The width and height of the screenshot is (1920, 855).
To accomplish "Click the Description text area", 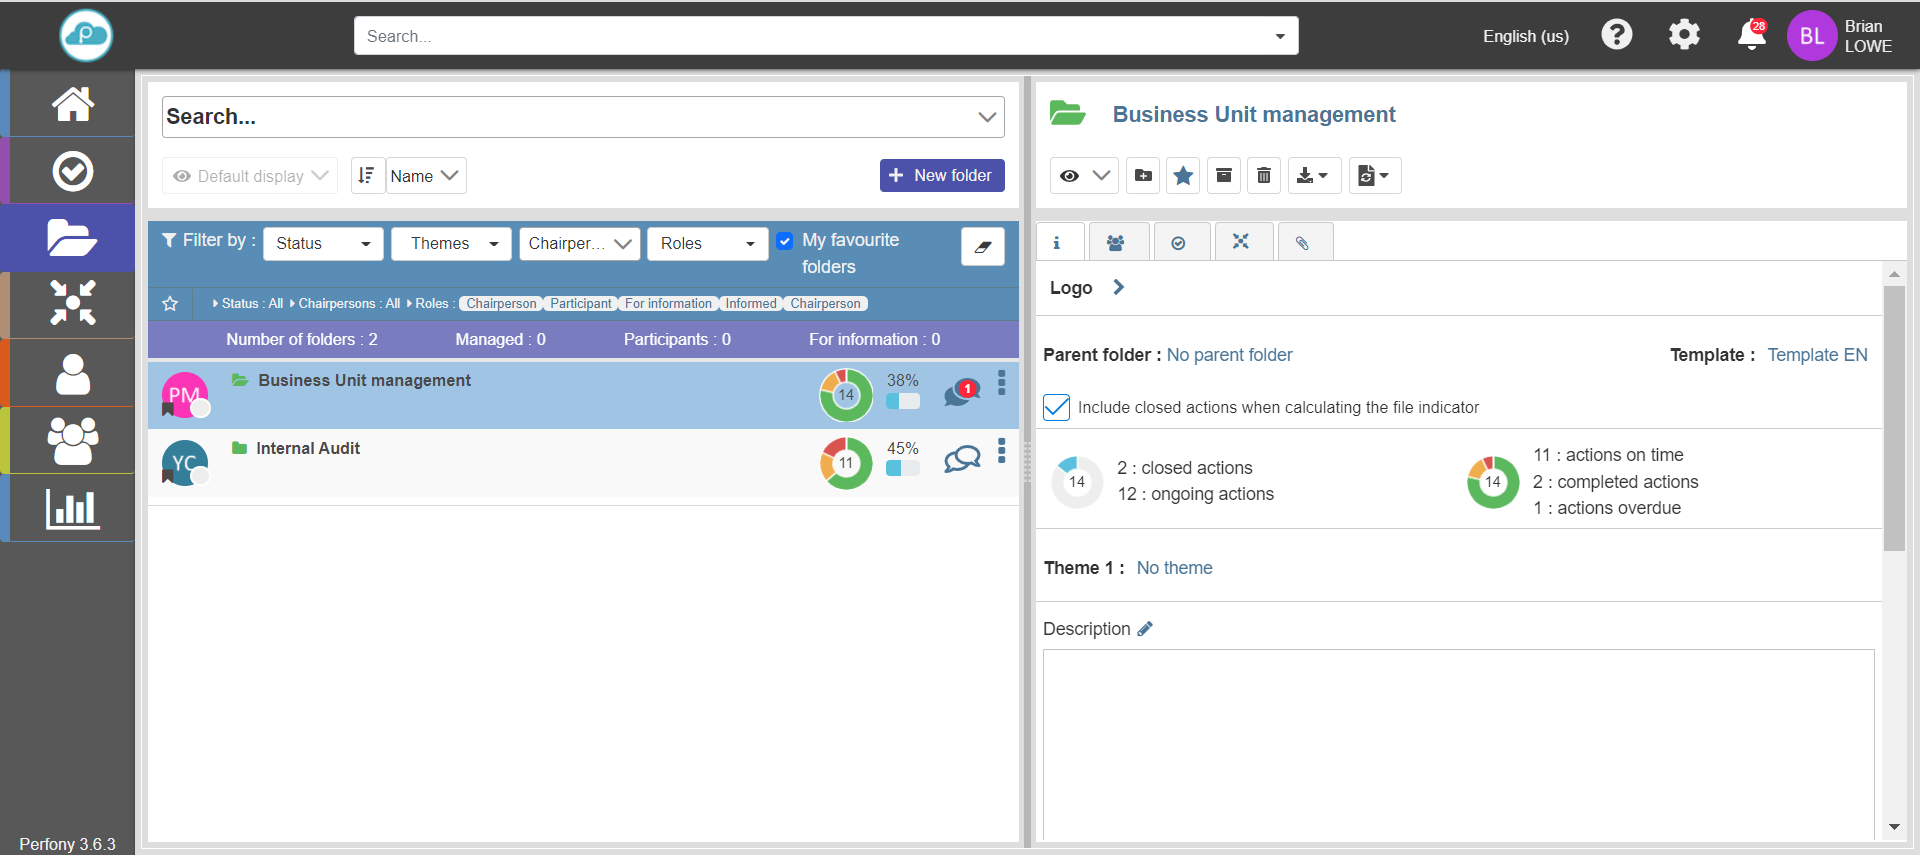I will [x=1457, y=740].
